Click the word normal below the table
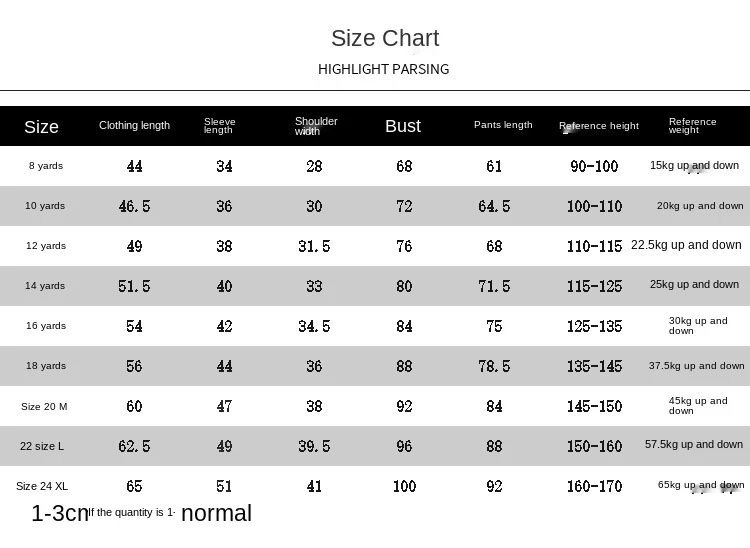 pos(216,514)
